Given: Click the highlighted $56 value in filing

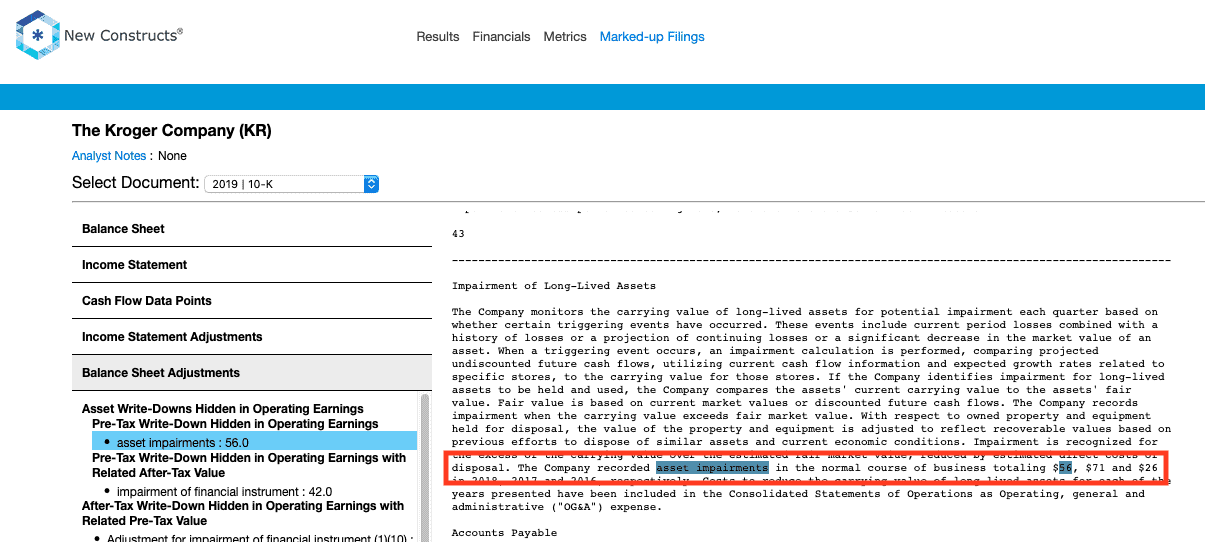Looking at the screenshot, I should 1065,468.
